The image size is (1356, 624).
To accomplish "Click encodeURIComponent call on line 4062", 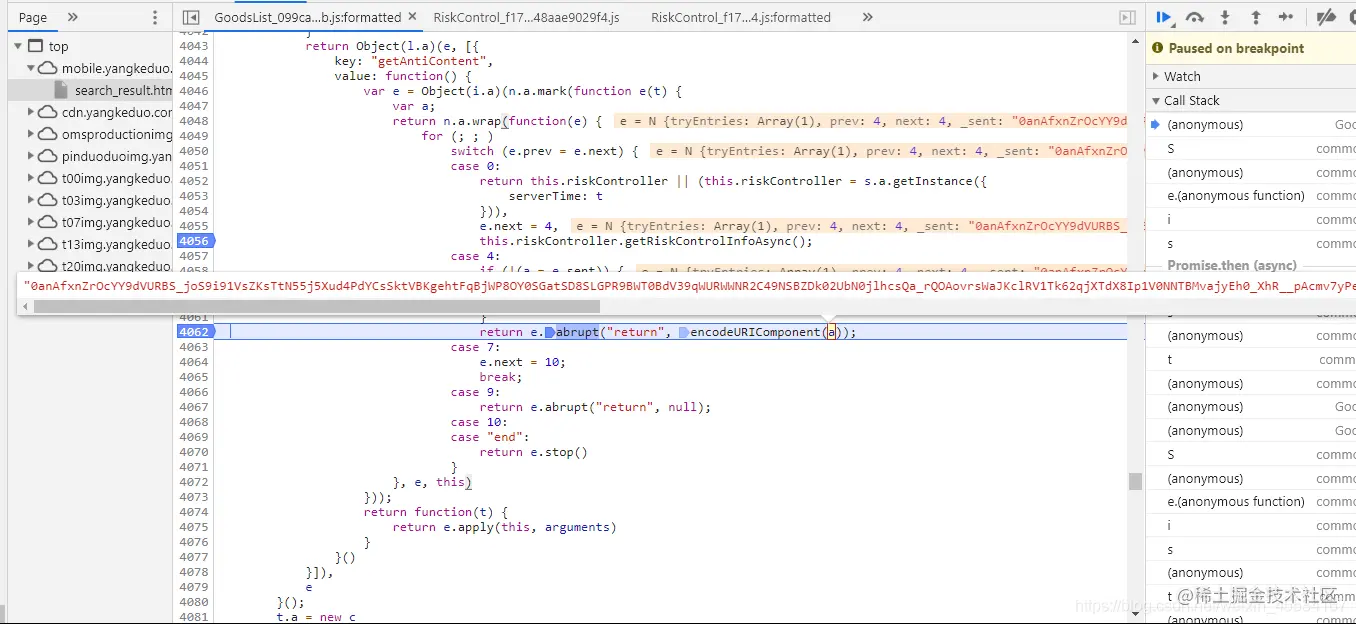I will (755, 332).
